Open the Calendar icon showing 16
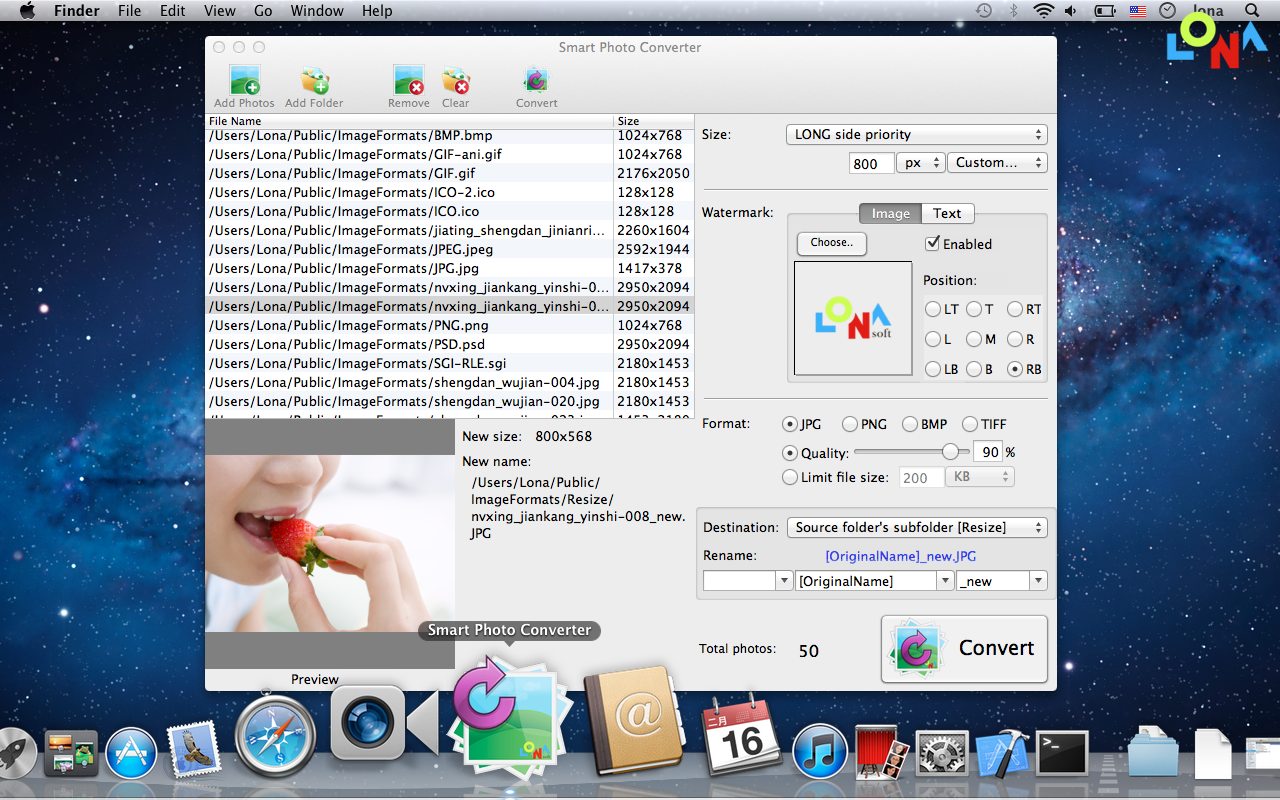Screen dimensions: 1280x800 pos(741,737)
